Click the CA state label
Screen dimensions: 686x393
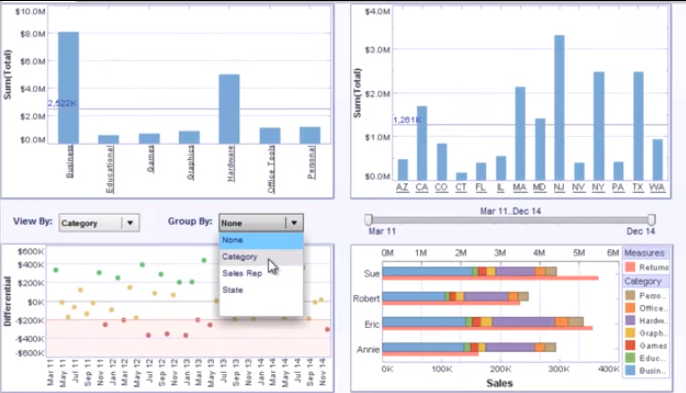(422, 187)
